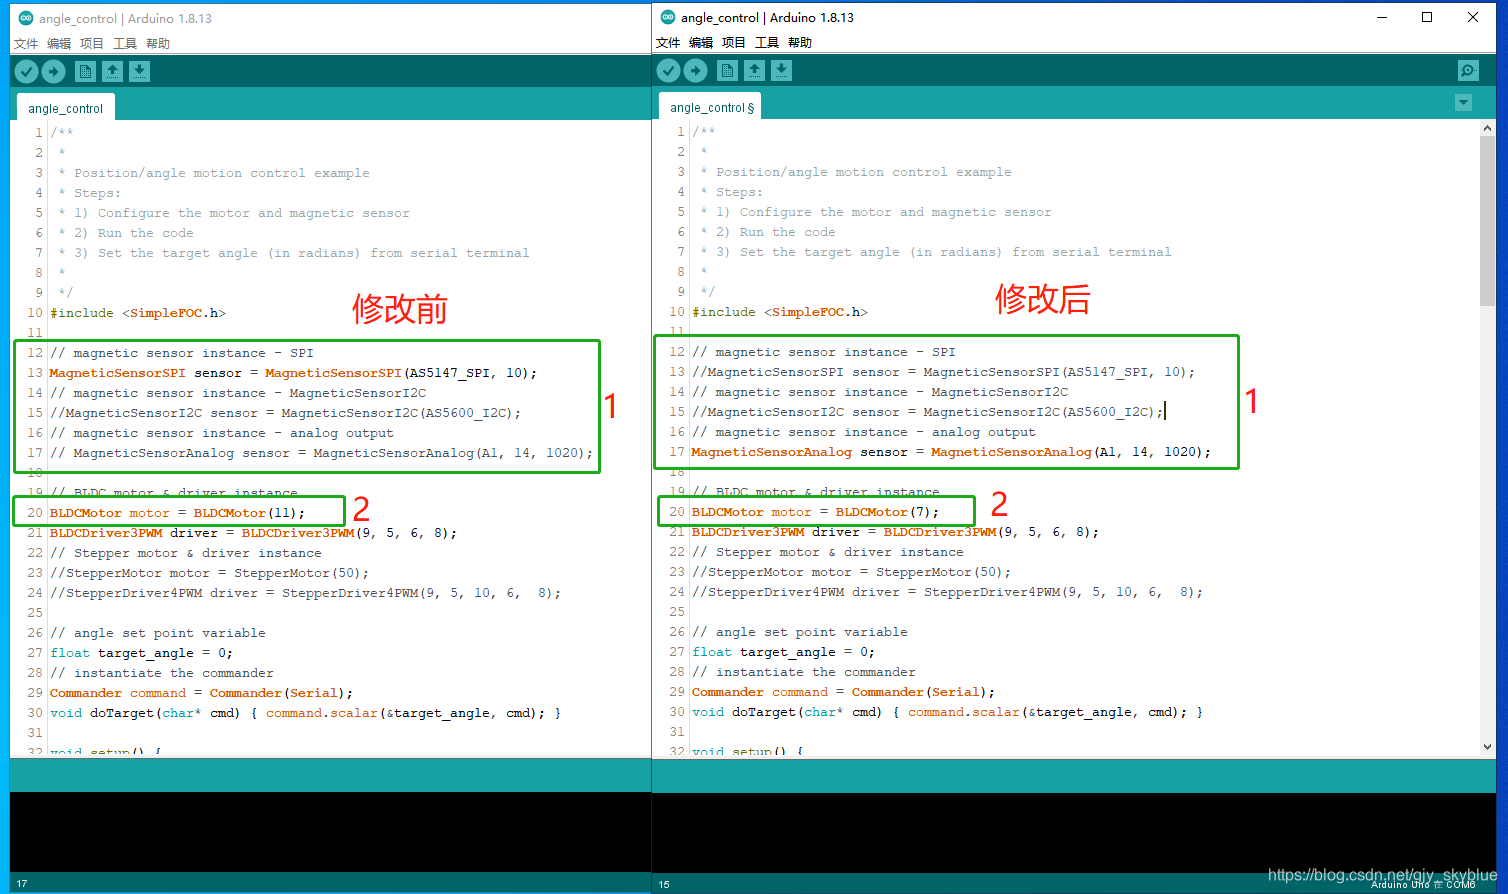
Task: Open 文件 menu in right window
Action: pos(668,43)
